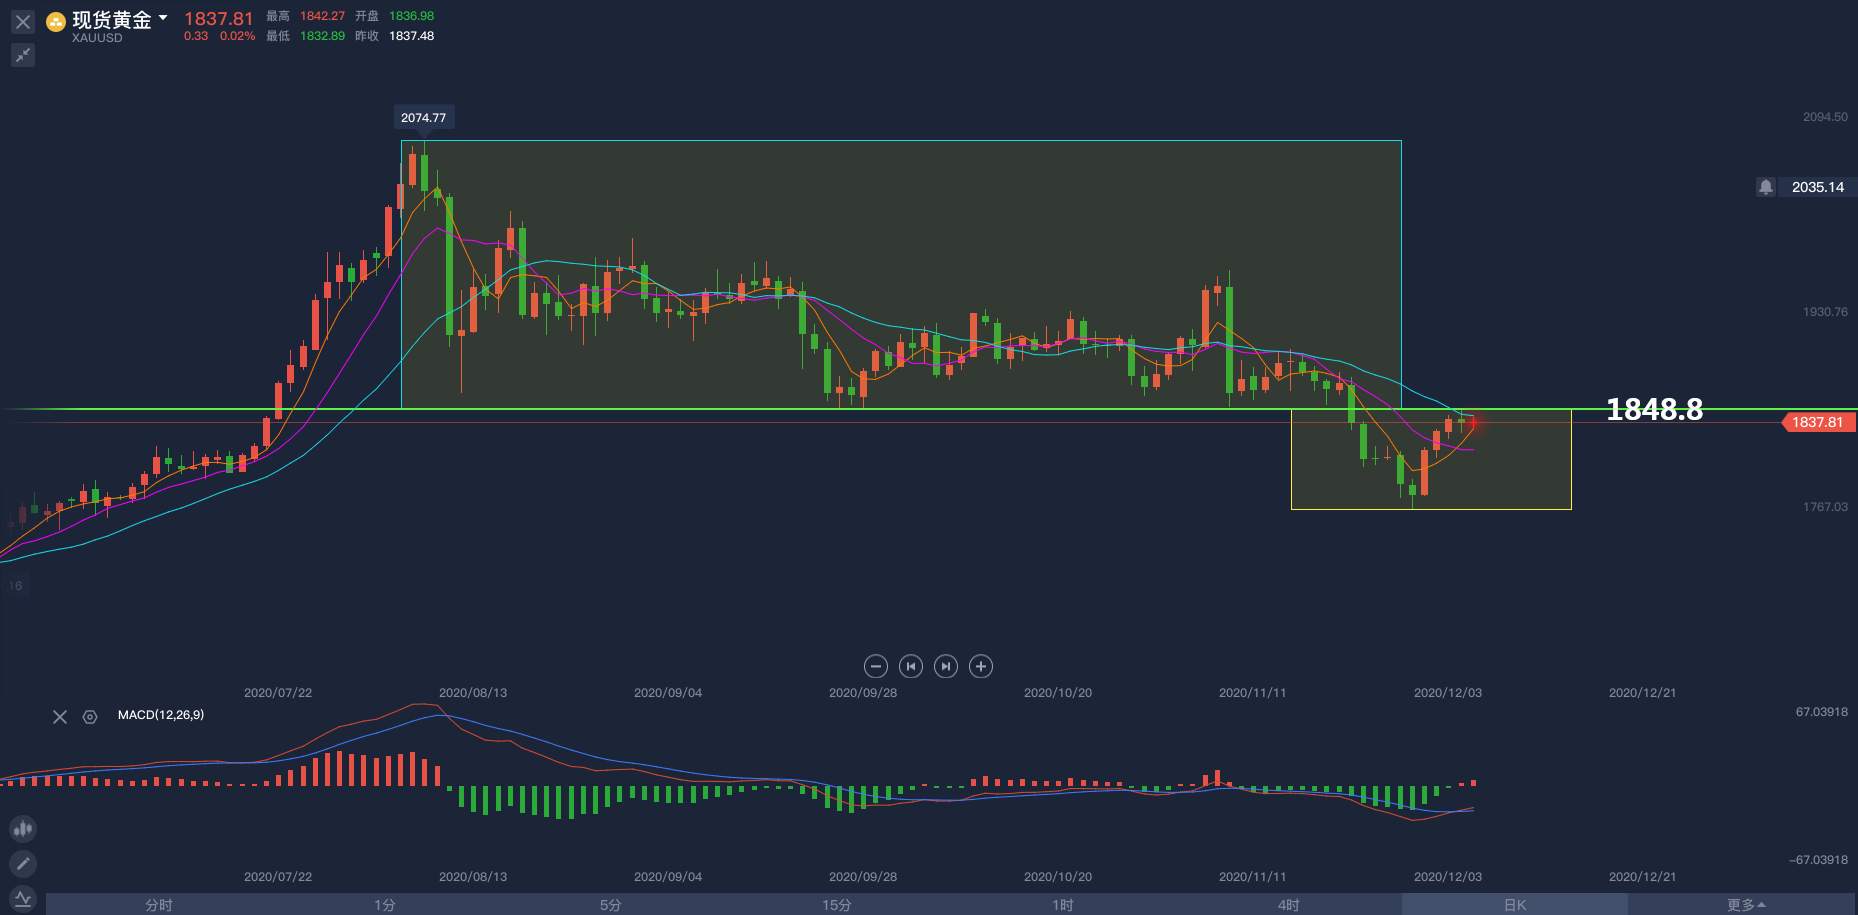
Task: Select the 日K daily timeframe tab
Action: click(x=1515, y=905)
